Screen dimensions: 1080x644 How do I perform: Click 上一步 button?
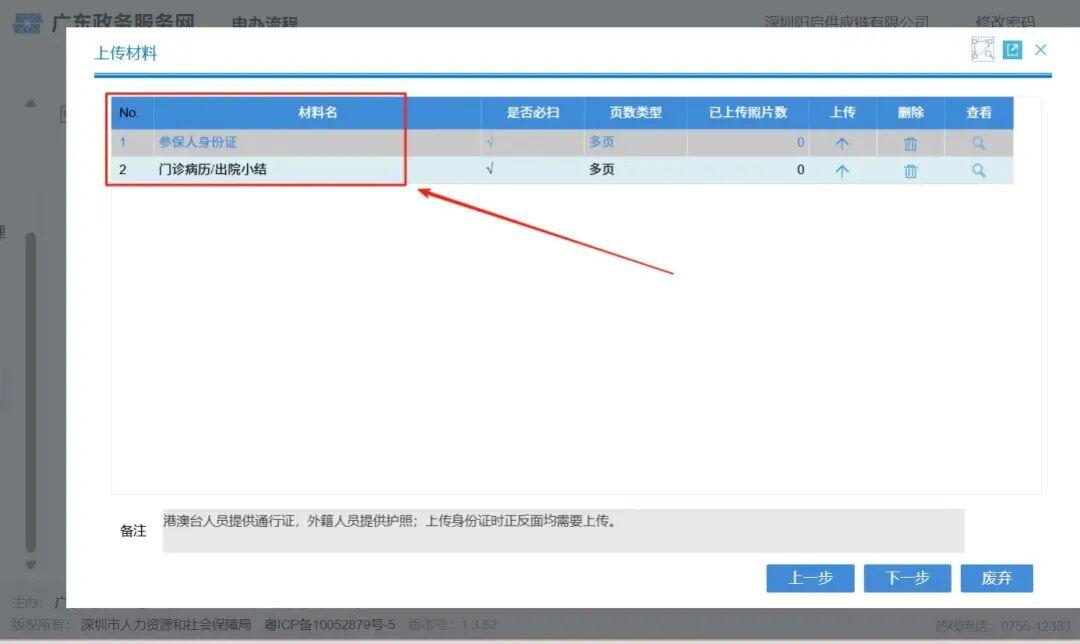point(810,578)
